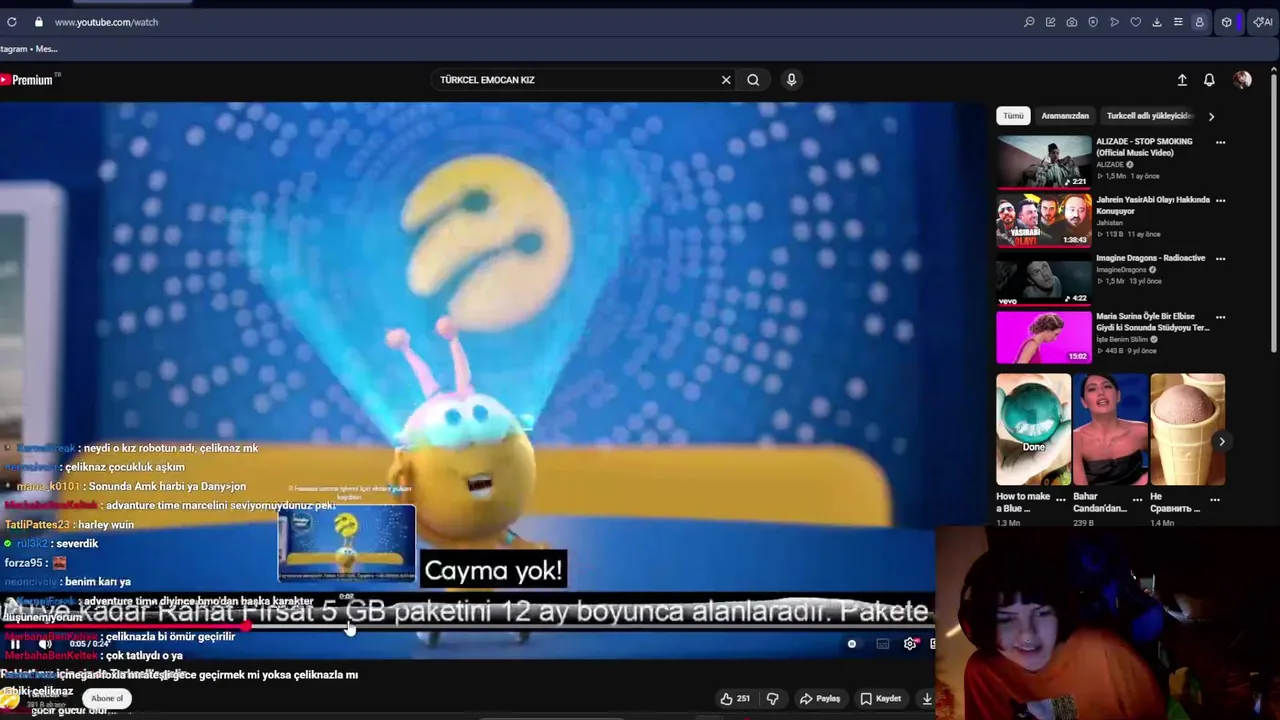Viewport: 1280px width, 720px height.
Task: Open YouTube notifications bell
Action: [x=1209, y=80]
